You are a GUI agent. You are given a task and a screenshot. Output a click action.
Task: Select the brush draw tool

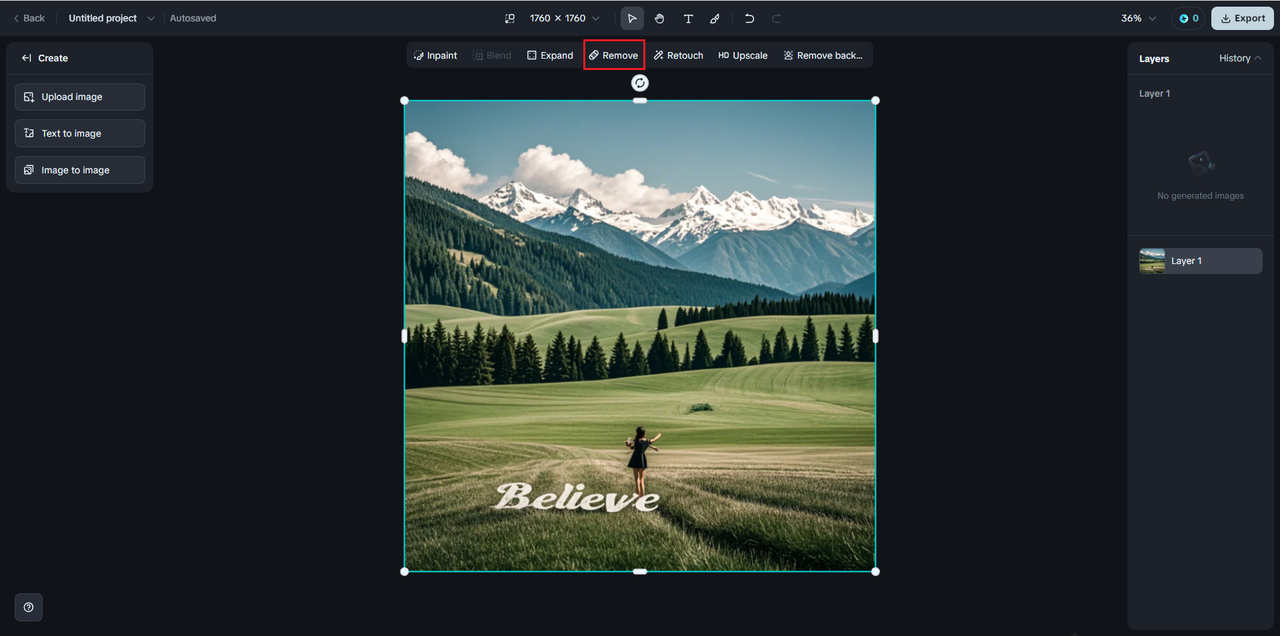click(715, 18)
